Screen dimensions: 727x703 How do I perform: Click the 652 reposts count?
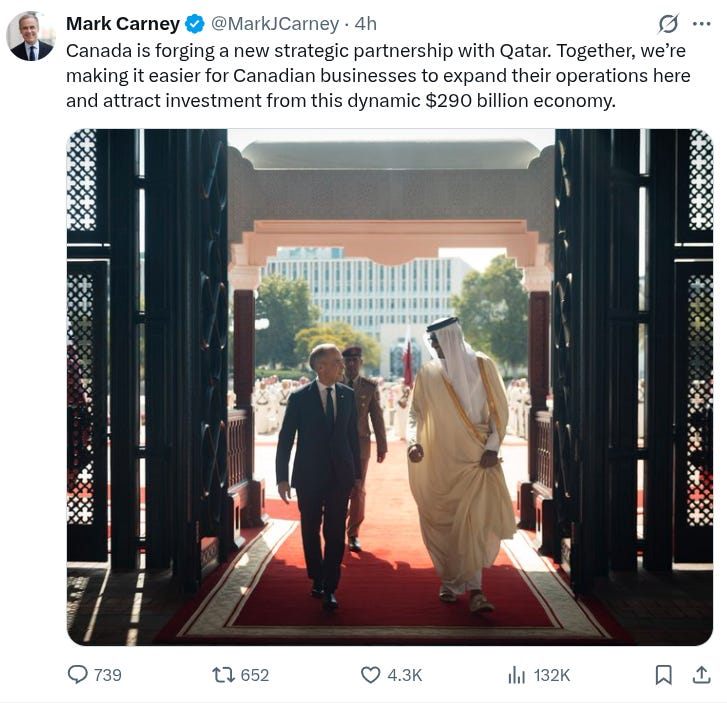[x=255, y=675]
